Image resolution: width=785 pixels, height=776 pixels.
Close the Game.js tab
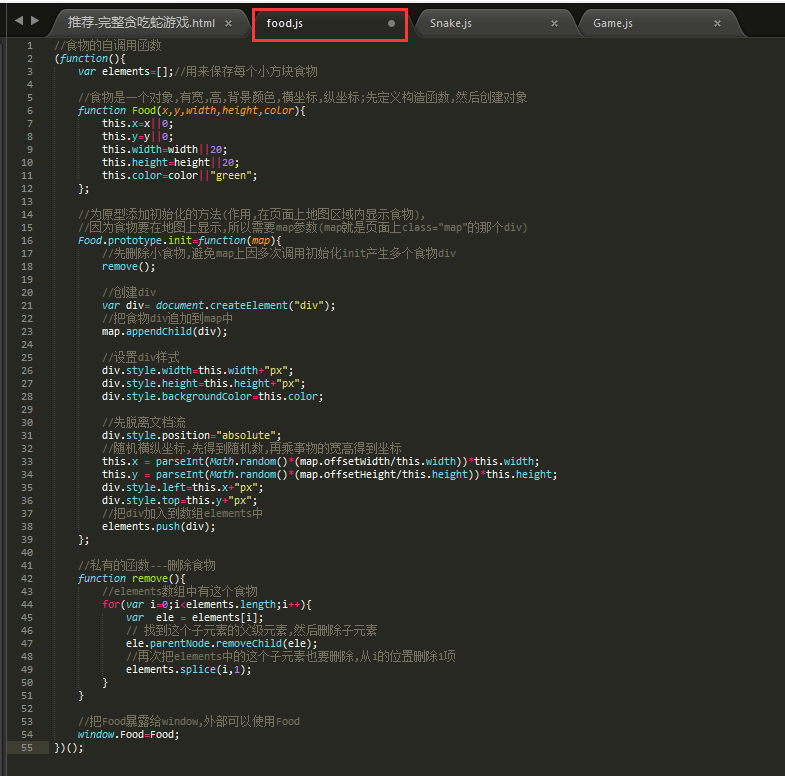717,24
